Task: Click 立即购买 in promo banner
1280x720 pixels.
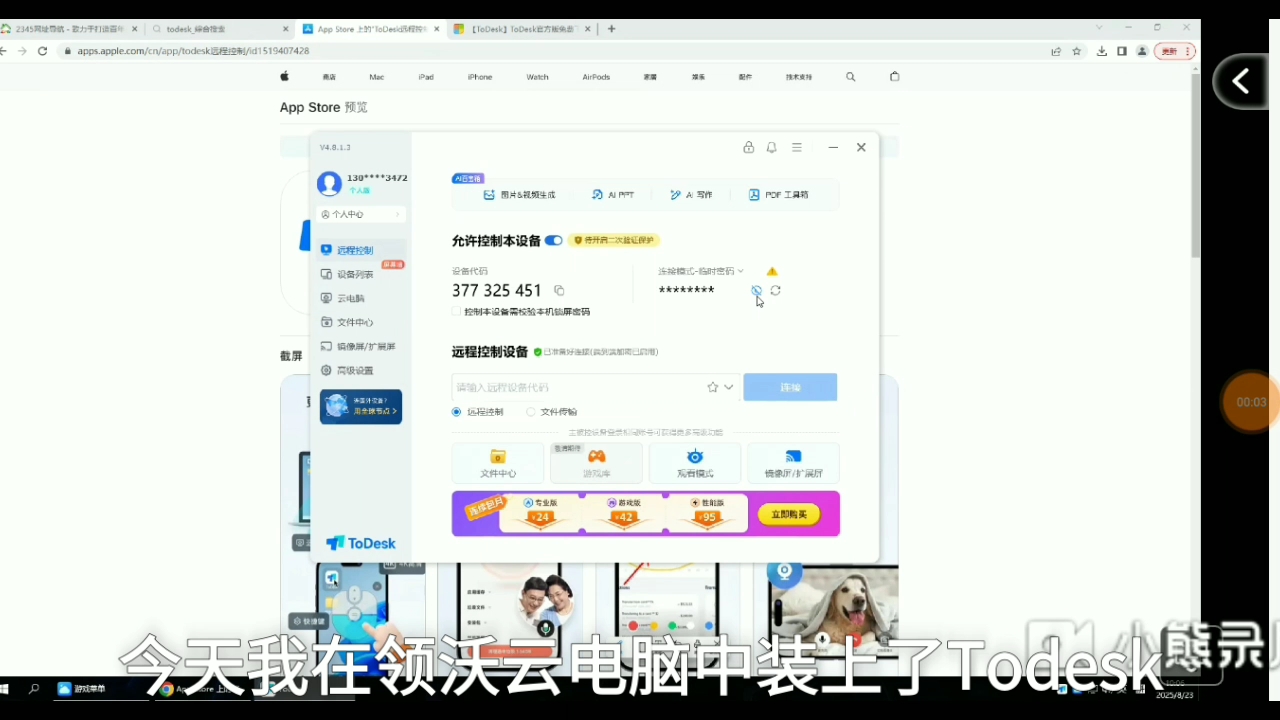Action: click(789, 514)
